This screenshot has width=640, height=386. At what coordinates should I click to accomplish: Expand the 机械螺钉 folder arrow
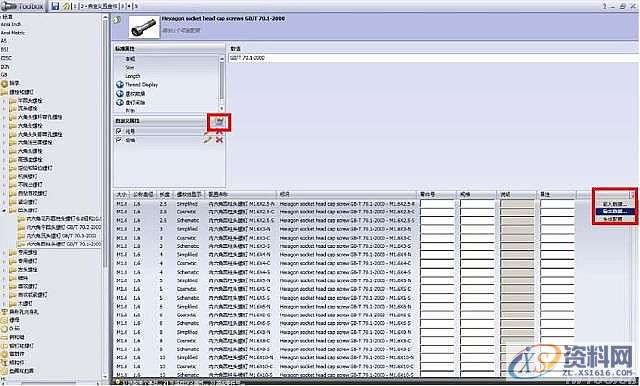[4, 177]
